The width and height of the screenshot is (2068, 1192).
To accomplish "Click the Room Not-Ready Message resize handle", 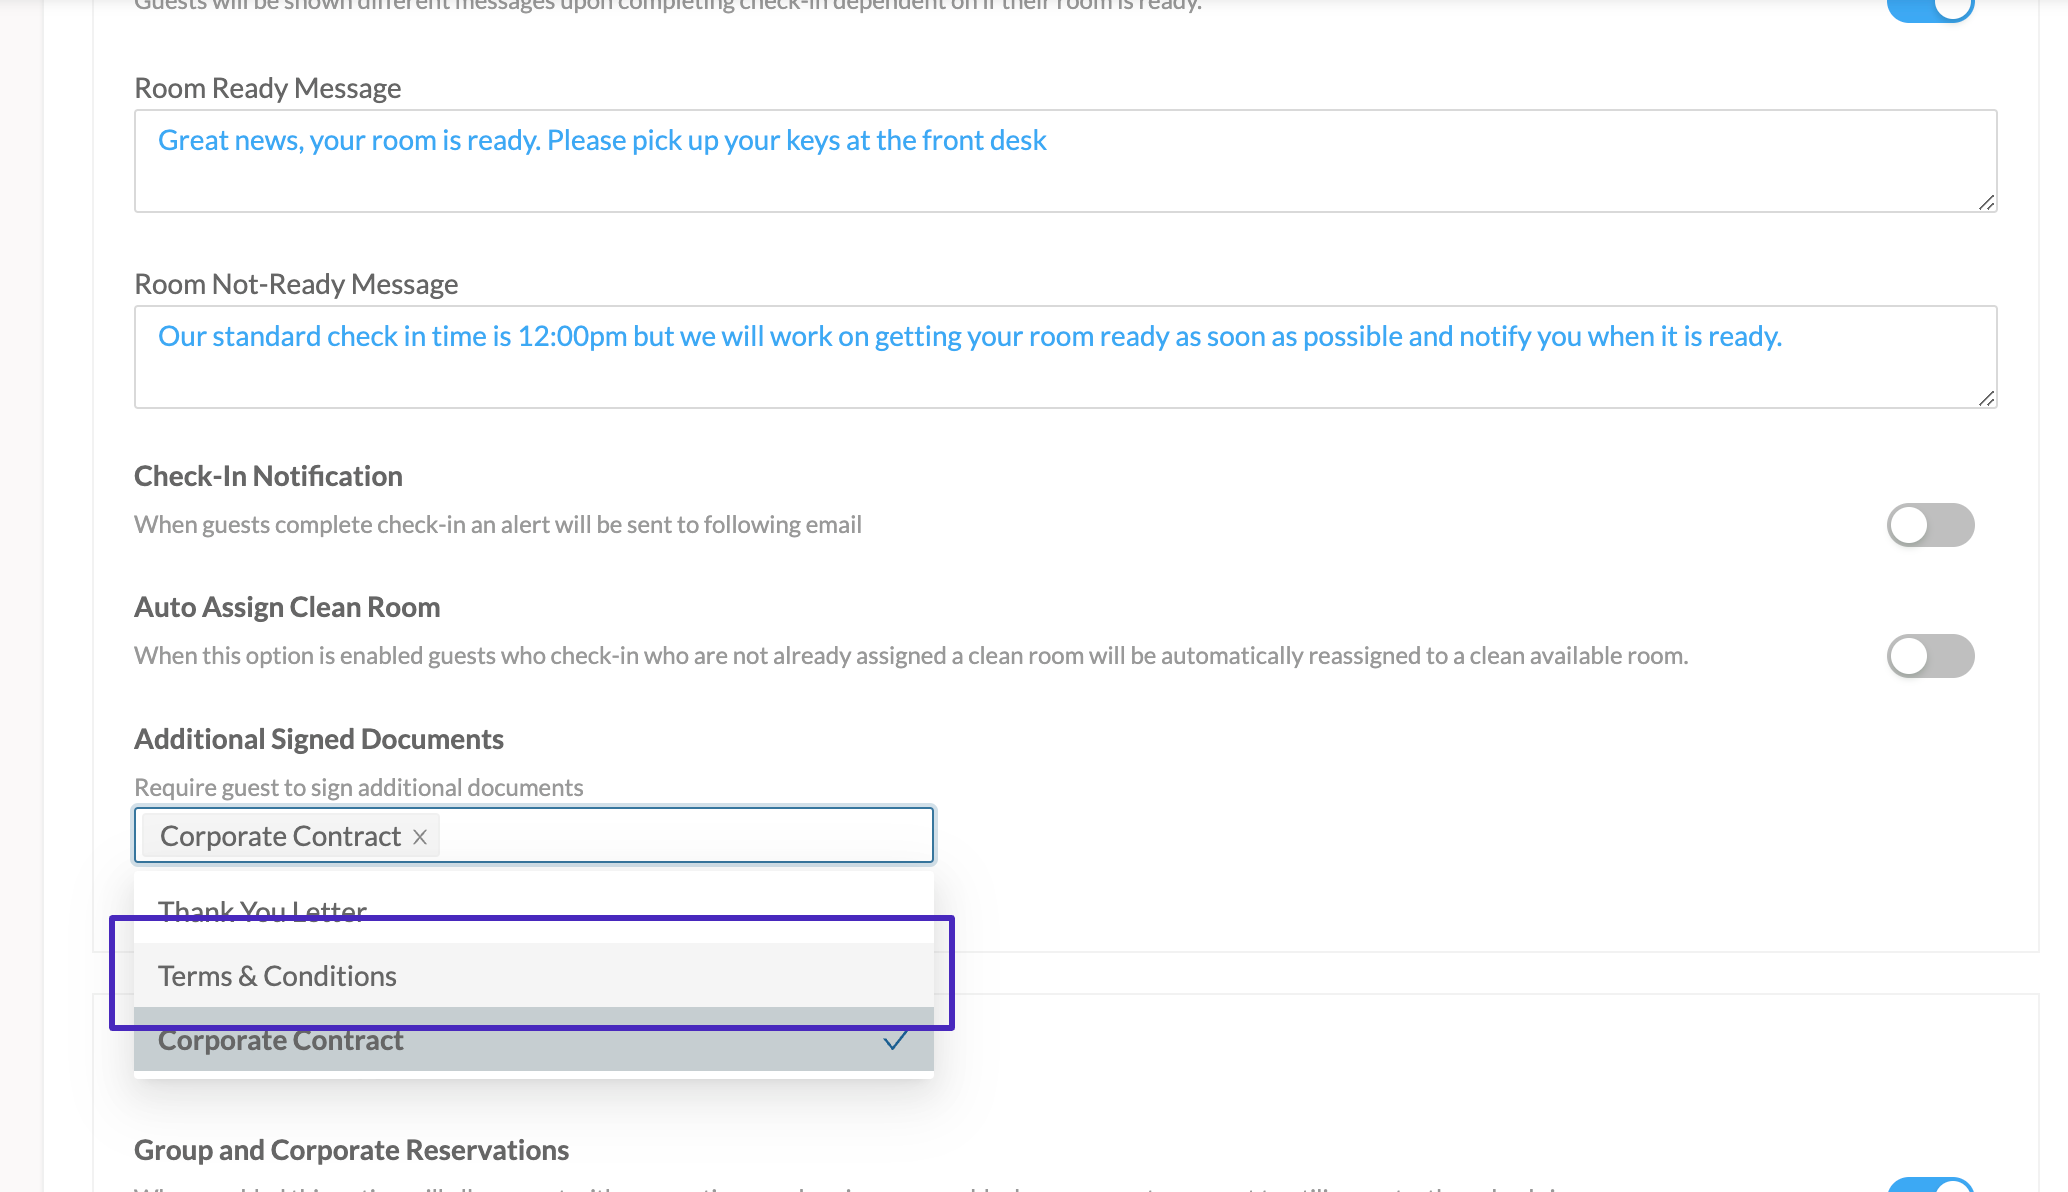I will 1986,399.
